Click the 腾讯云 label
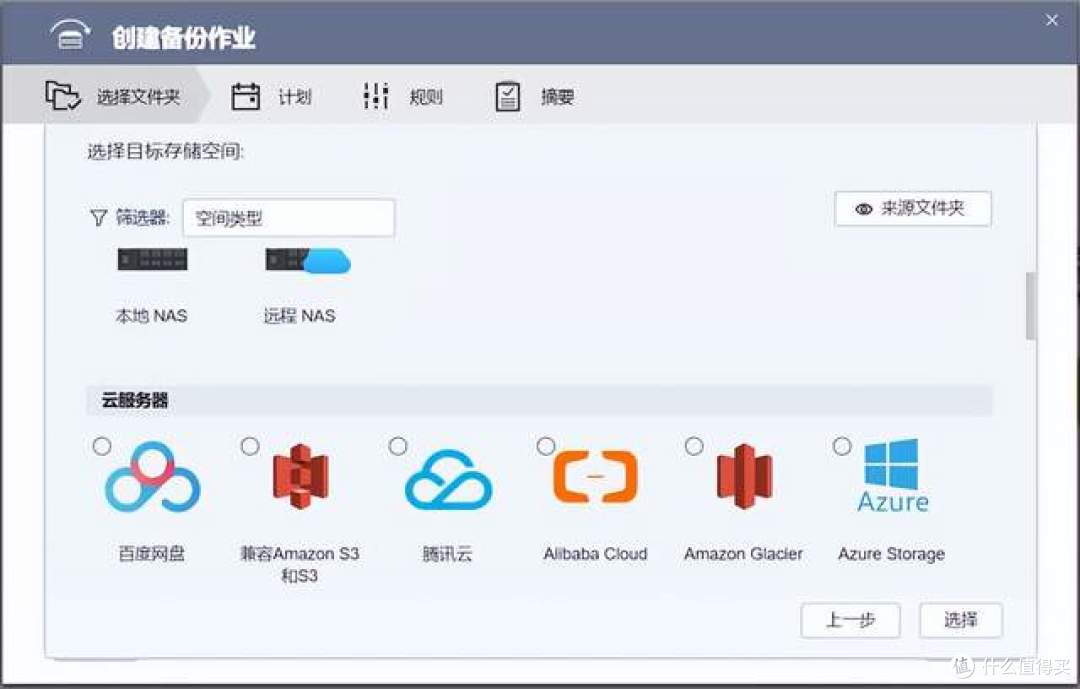The width and height of the screenshot is (1080, 689). tap(448, 554)
